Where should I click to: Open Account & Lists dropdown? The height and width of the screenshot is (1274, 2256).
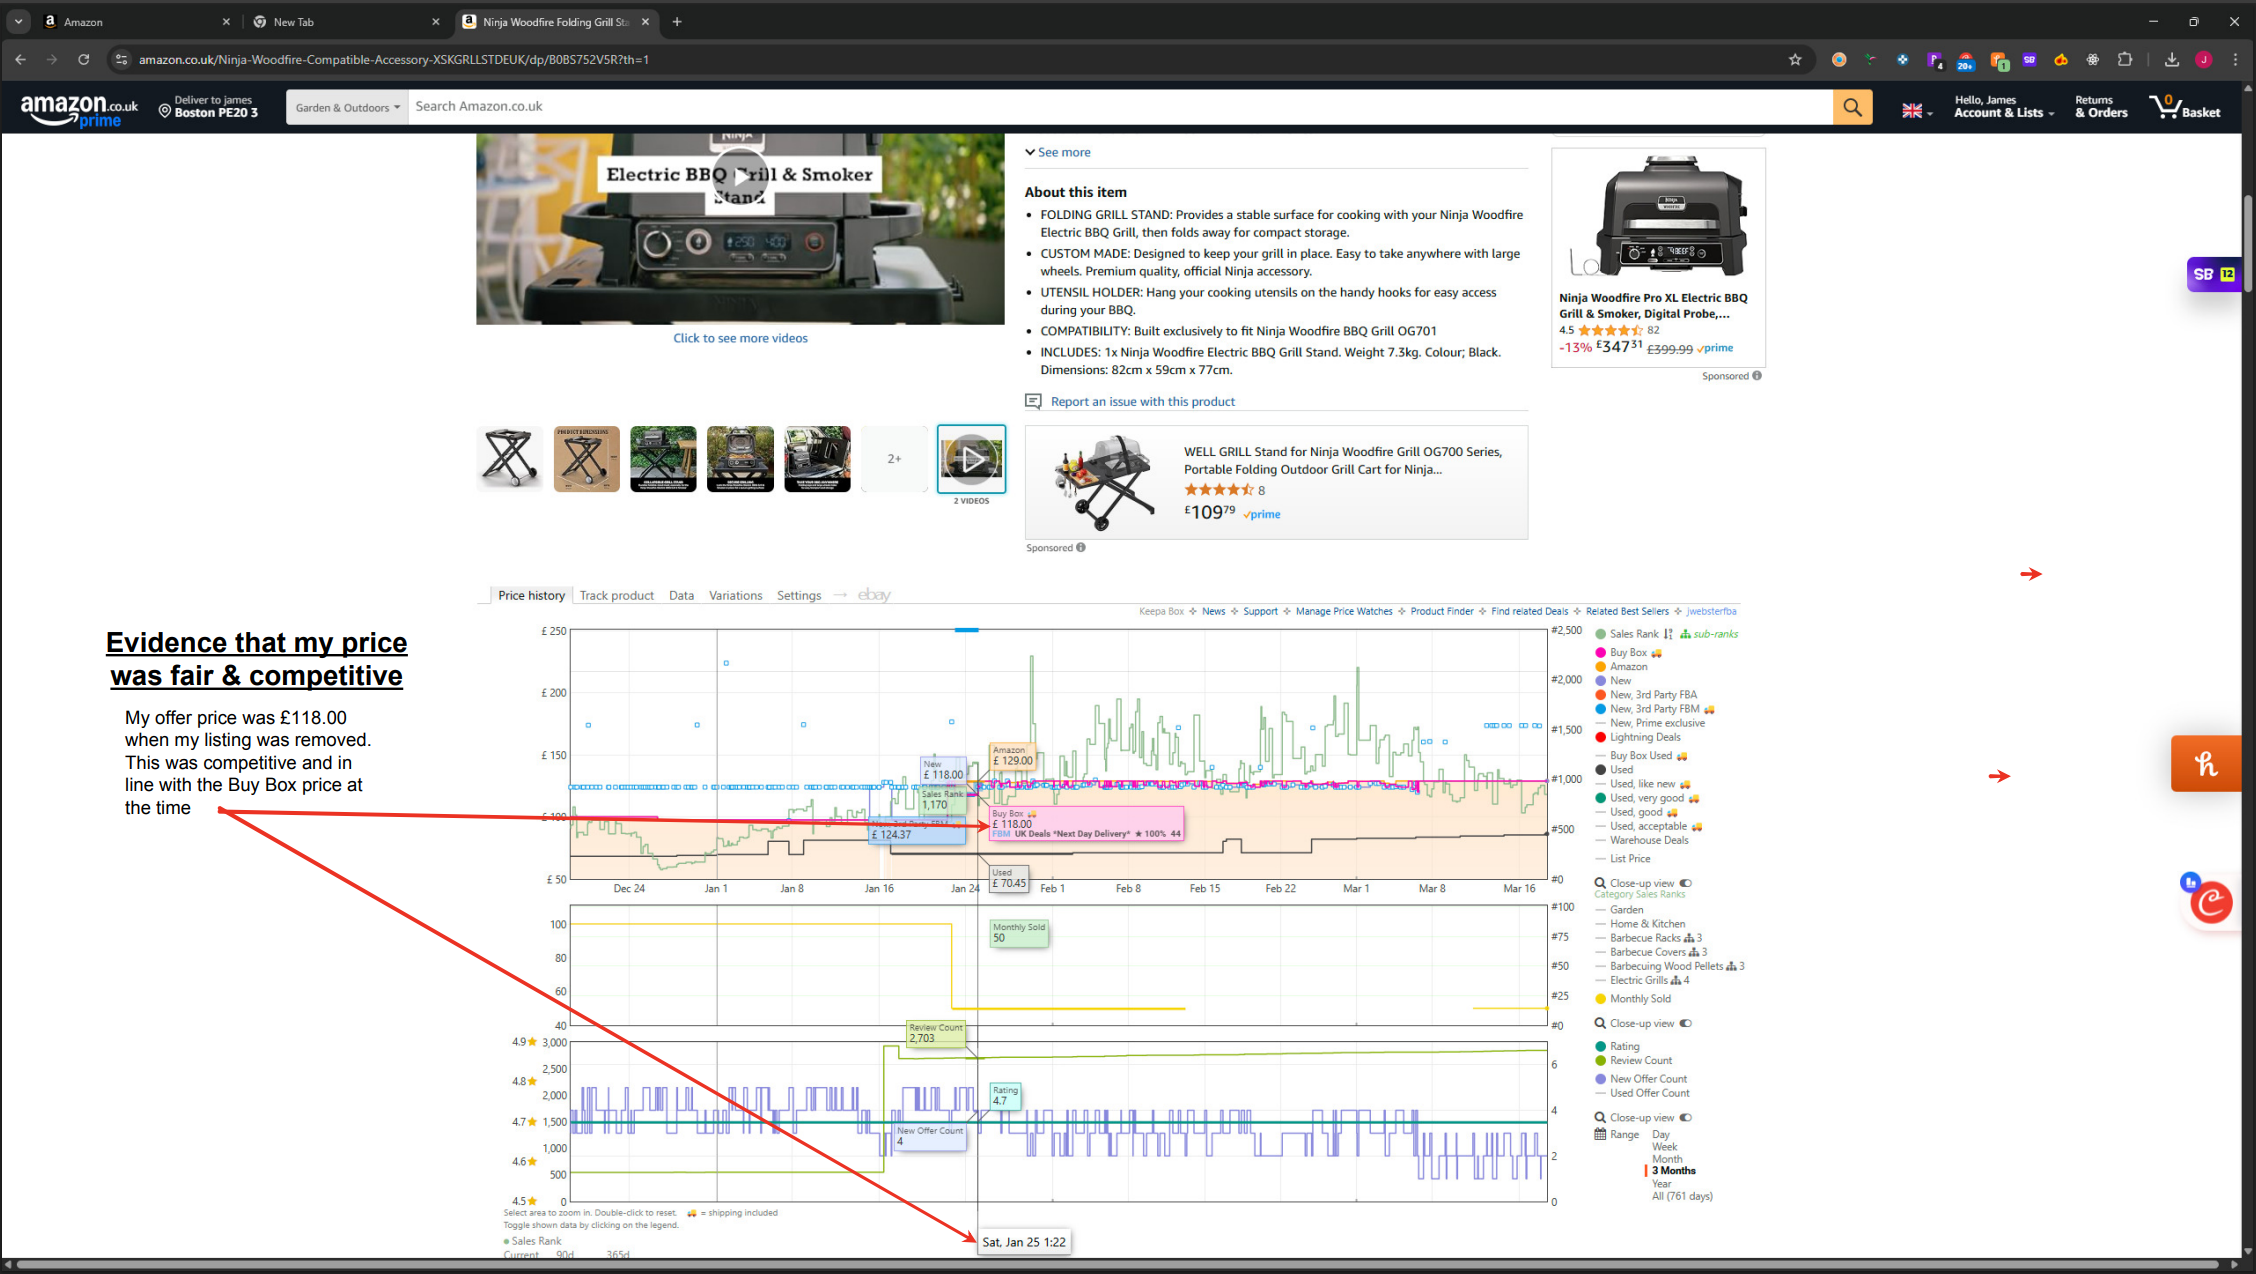click(2004, 107)
